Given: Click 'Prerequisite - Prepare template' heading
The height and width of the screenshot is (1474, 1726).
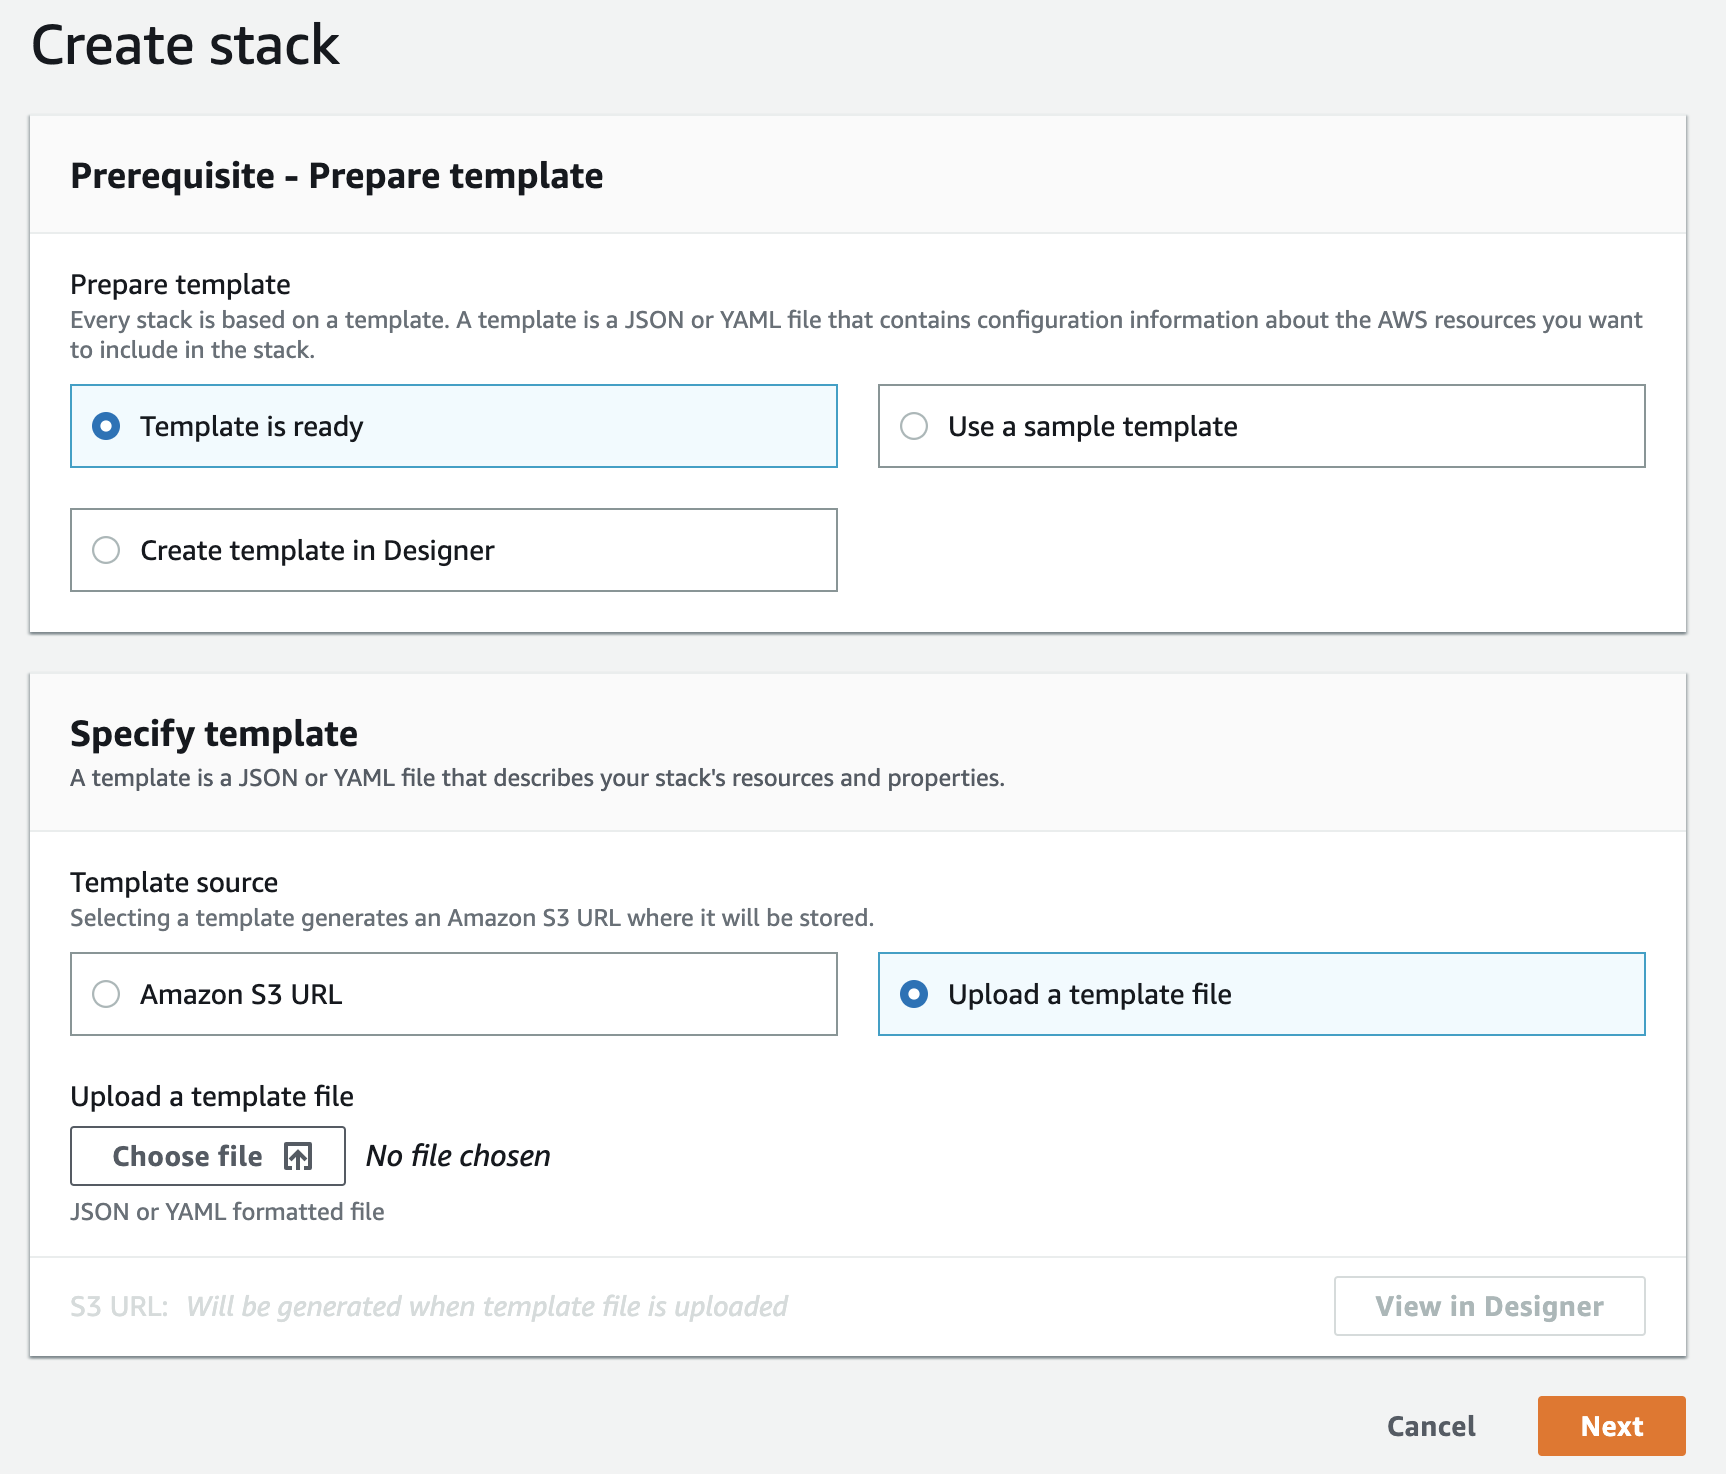Looking at the screenshot, I should coord(337,176).
